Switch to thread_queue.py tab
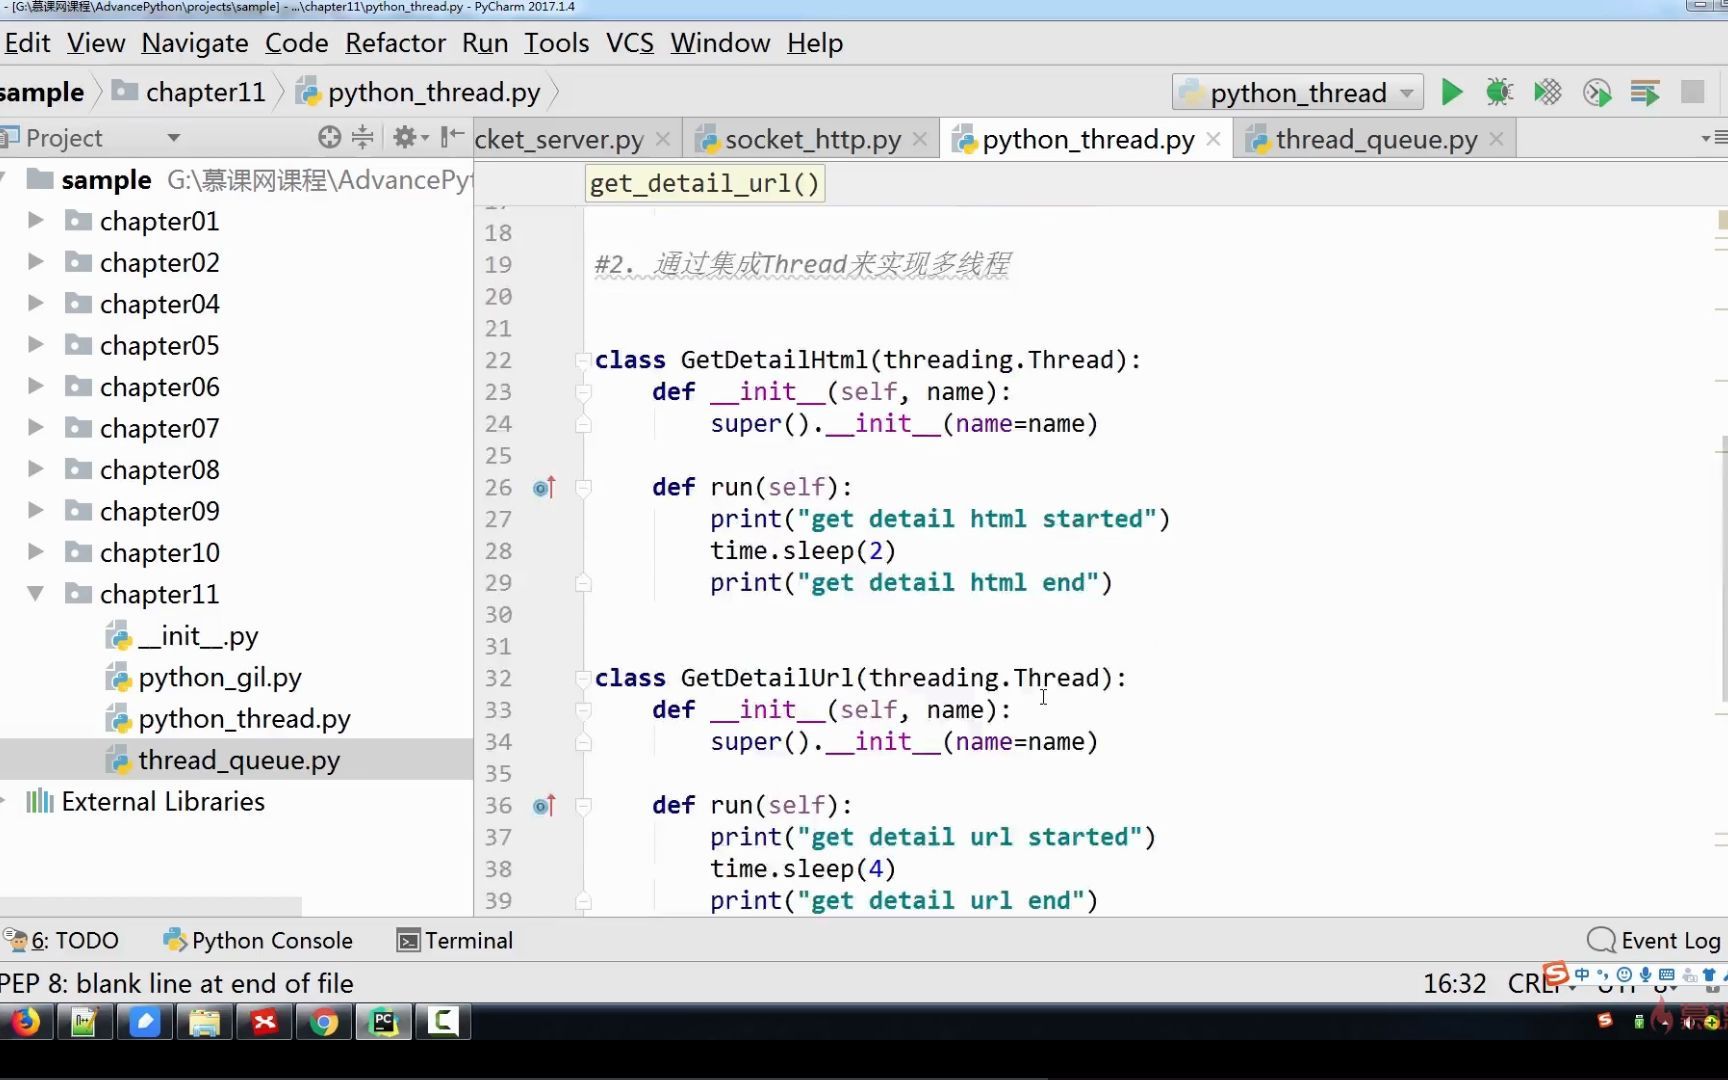This screenshot has height=1080, width=1728. click(x=1376, y=140)
